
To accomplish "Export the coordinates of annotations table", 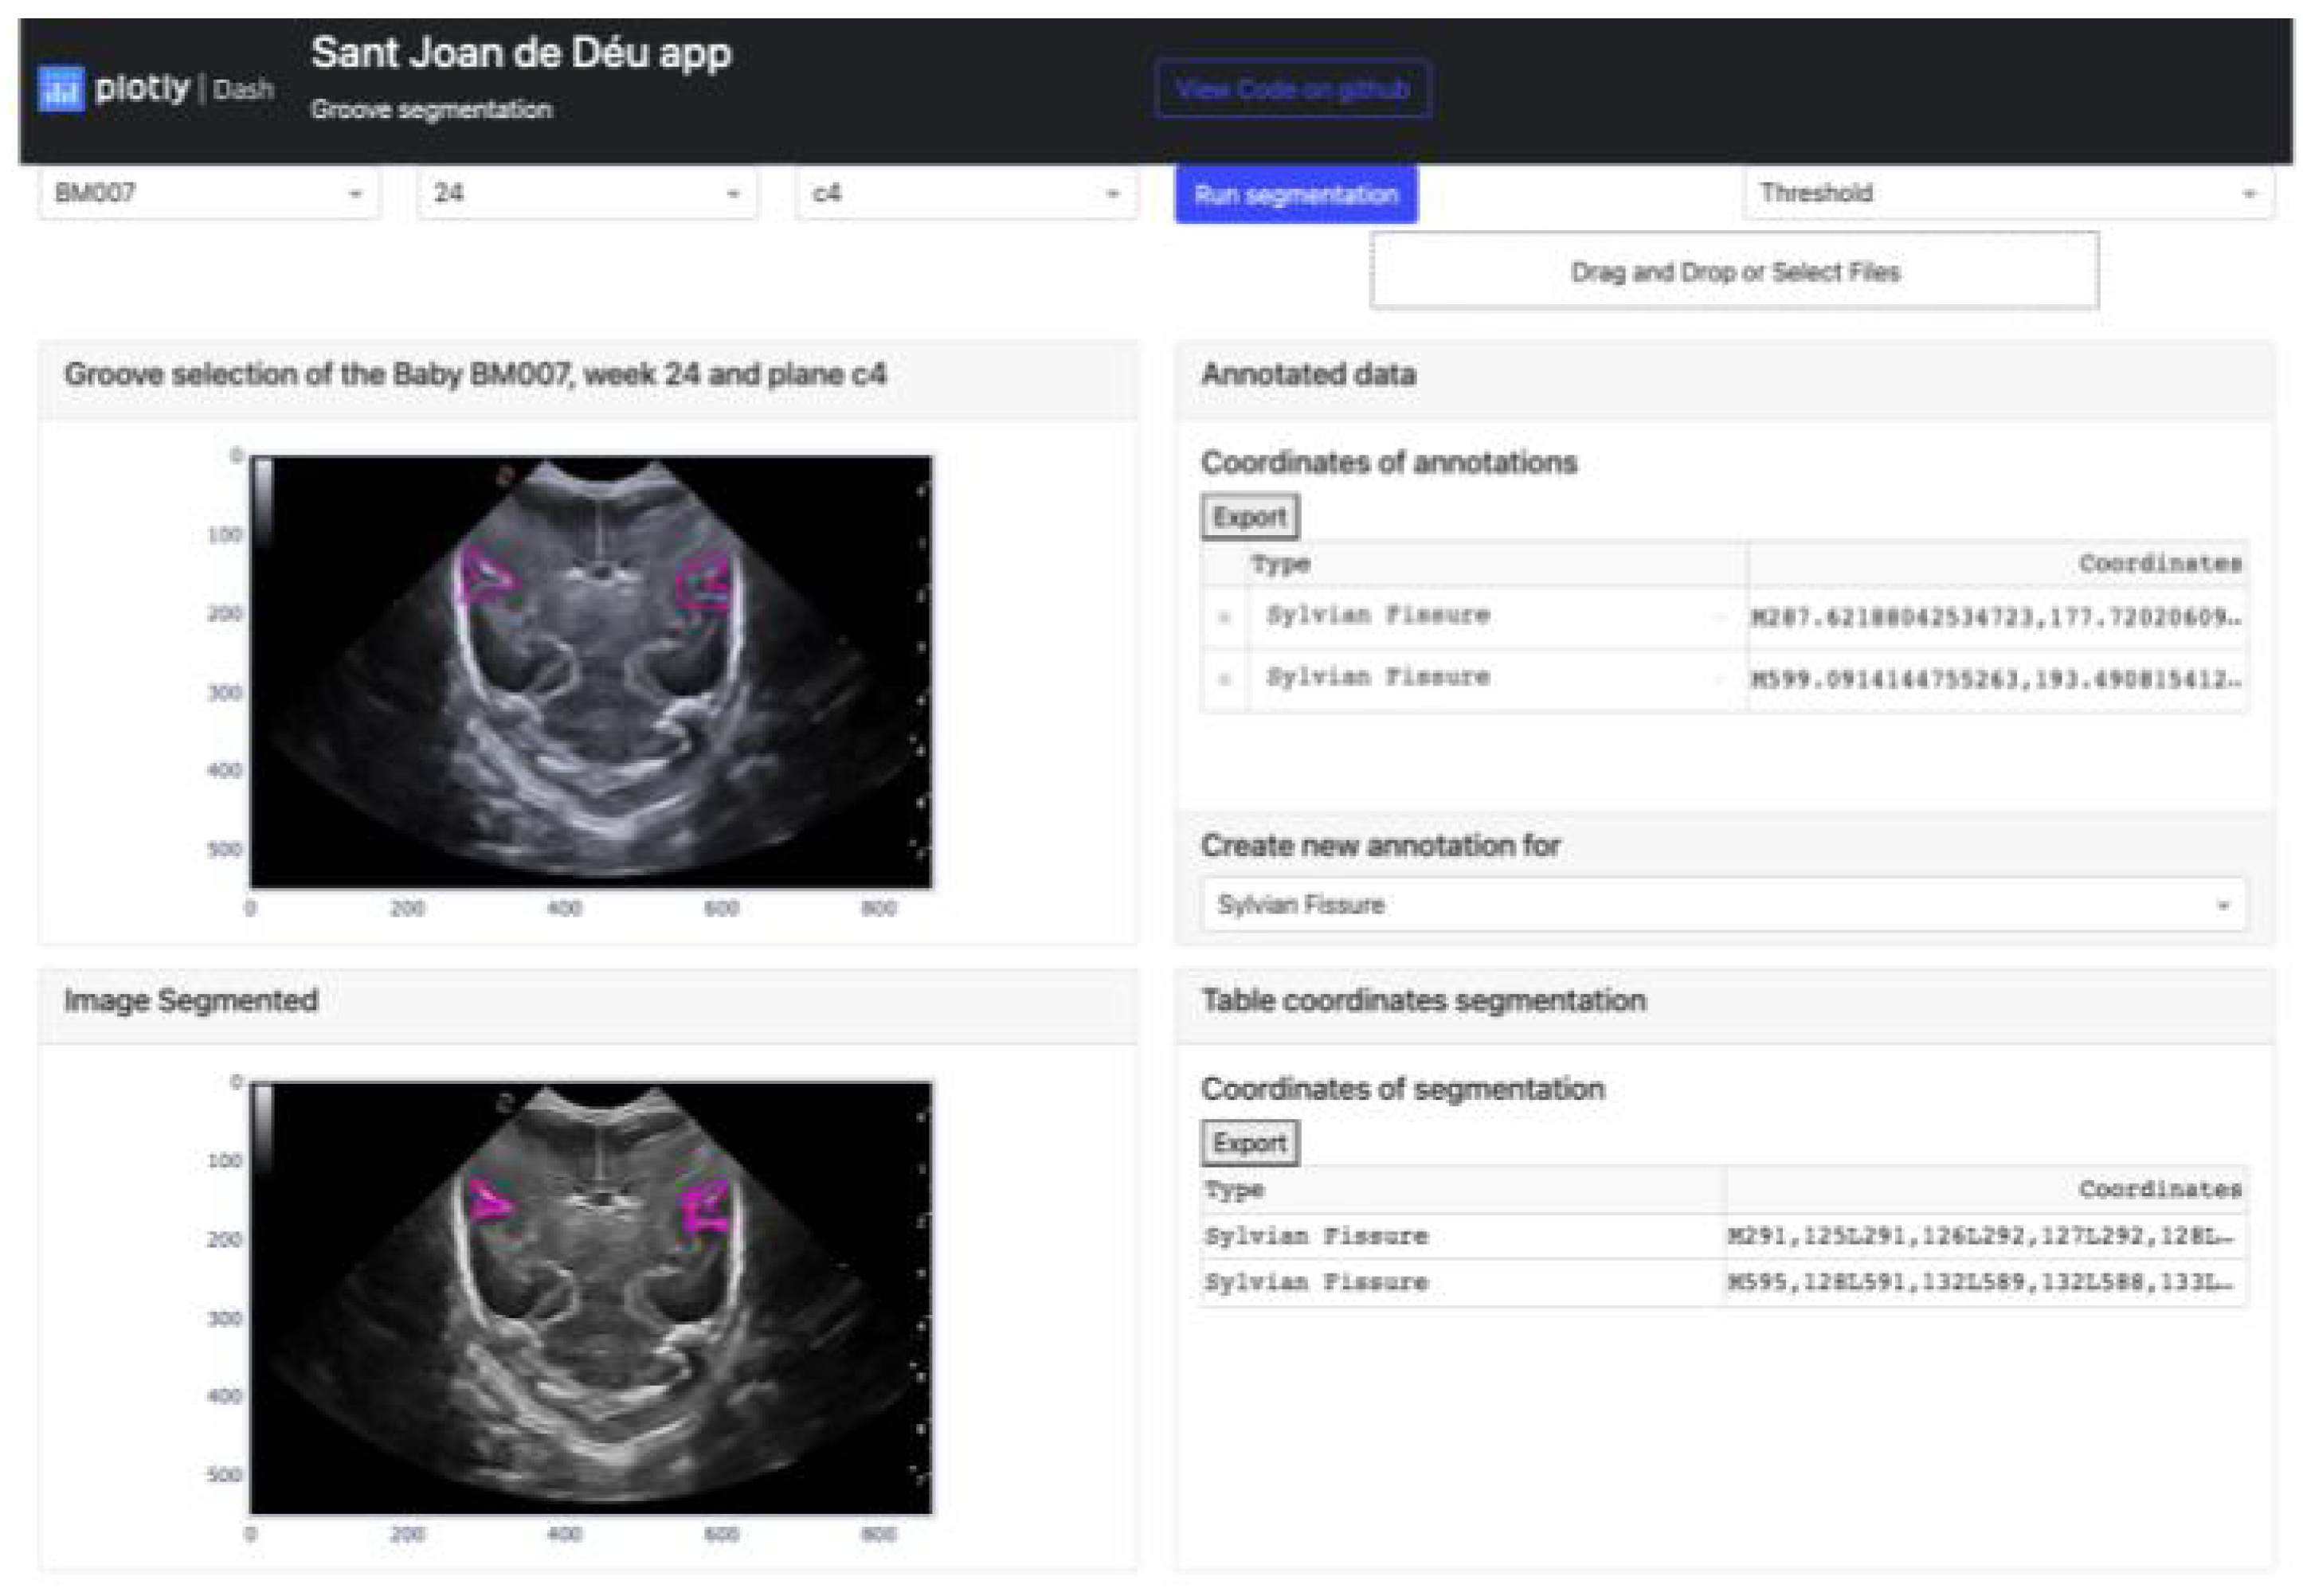I will (x=1250, y=517).
